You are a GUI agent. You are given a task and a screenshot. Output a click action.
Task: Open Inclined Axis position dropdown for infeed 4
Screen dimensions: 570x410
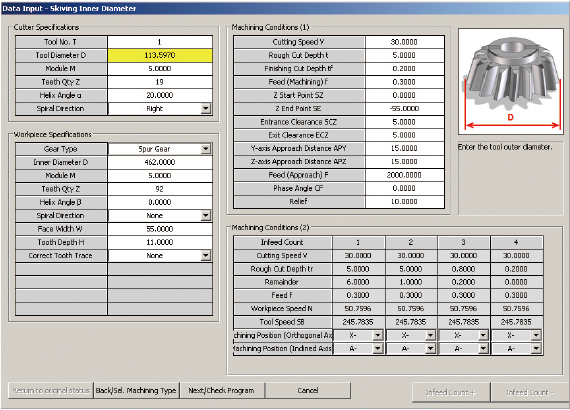coord(536,349)
